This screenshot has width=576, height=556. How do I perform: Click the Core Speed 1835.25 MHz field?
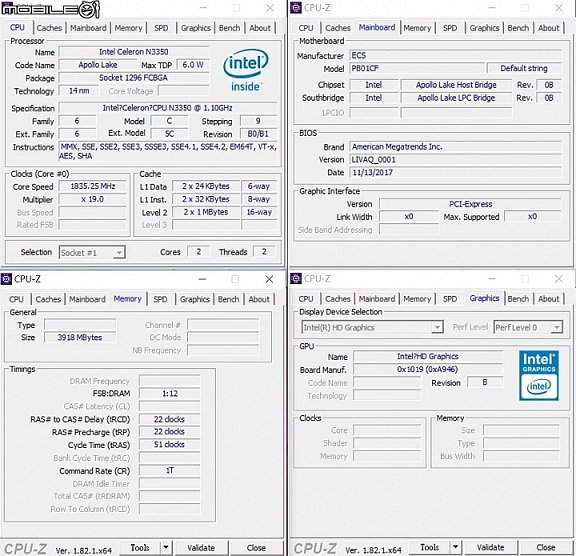click(x=93, y=186)
